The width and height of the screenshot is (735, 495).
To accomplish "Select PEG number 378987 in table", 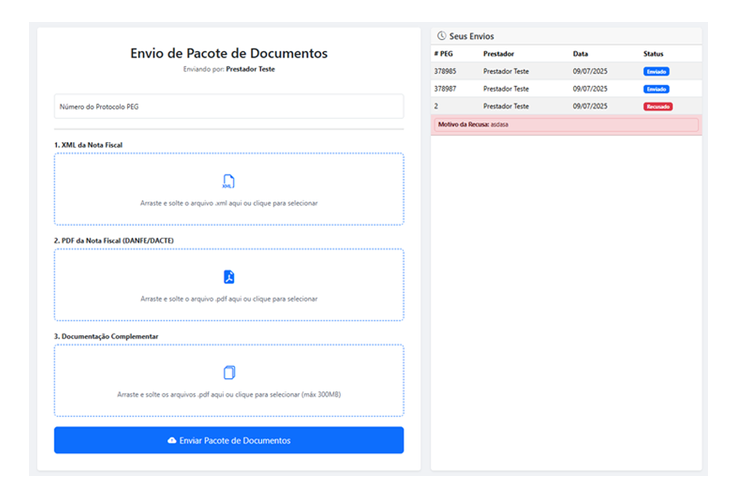I will pyautogui.click(x=445, y=89).
